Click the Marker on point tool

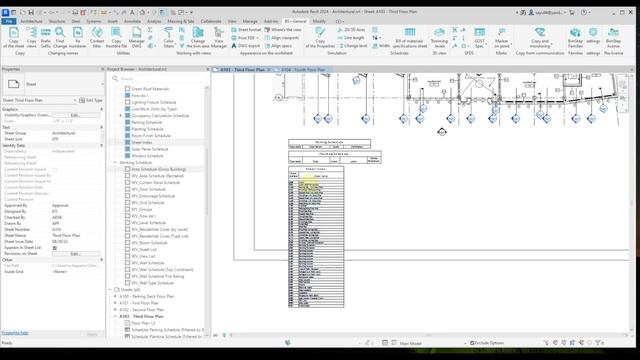(501, 38)
